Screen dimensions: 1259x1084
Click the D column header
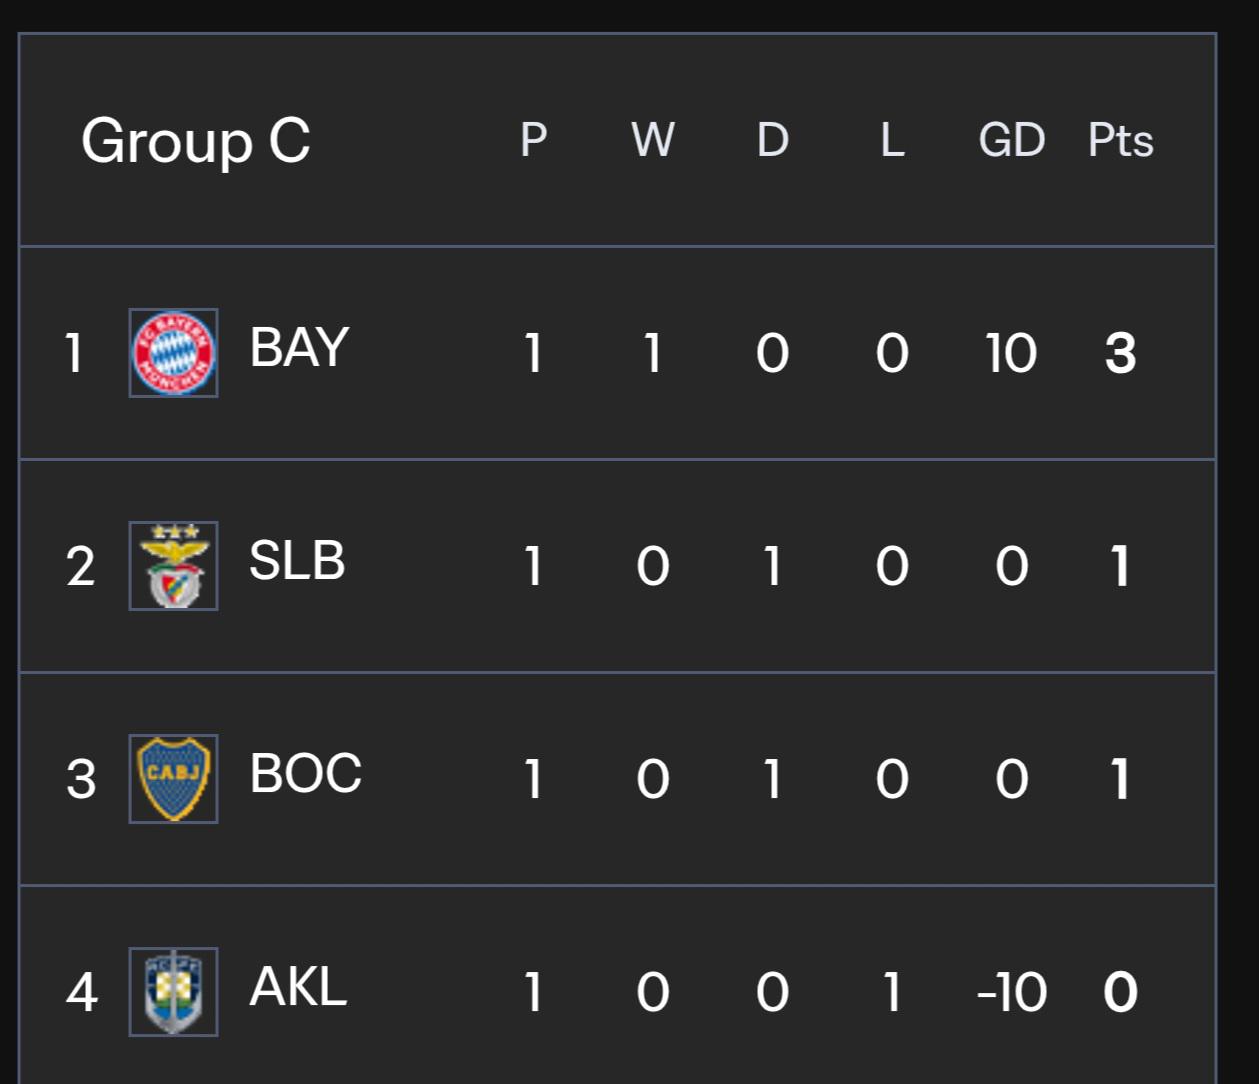773,140
